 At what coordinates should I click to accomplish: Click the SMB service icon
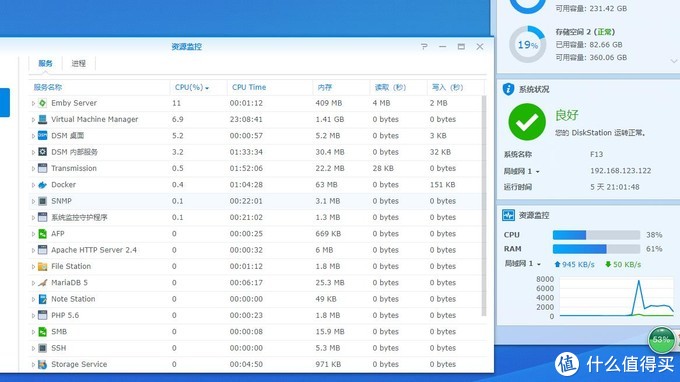pos(42,332)
